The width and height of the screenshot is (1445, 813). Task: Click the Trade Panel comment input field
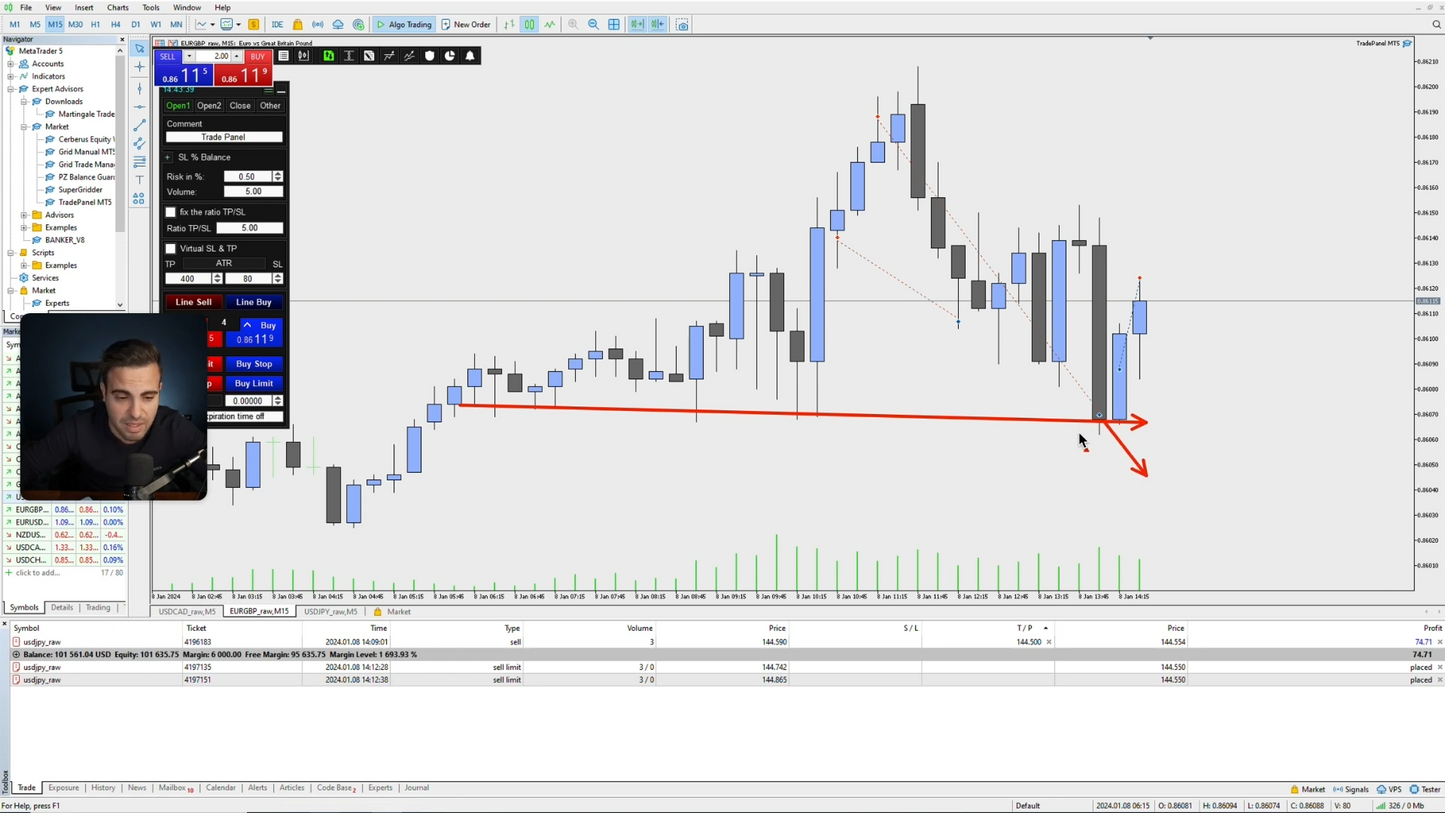[222, 136]
